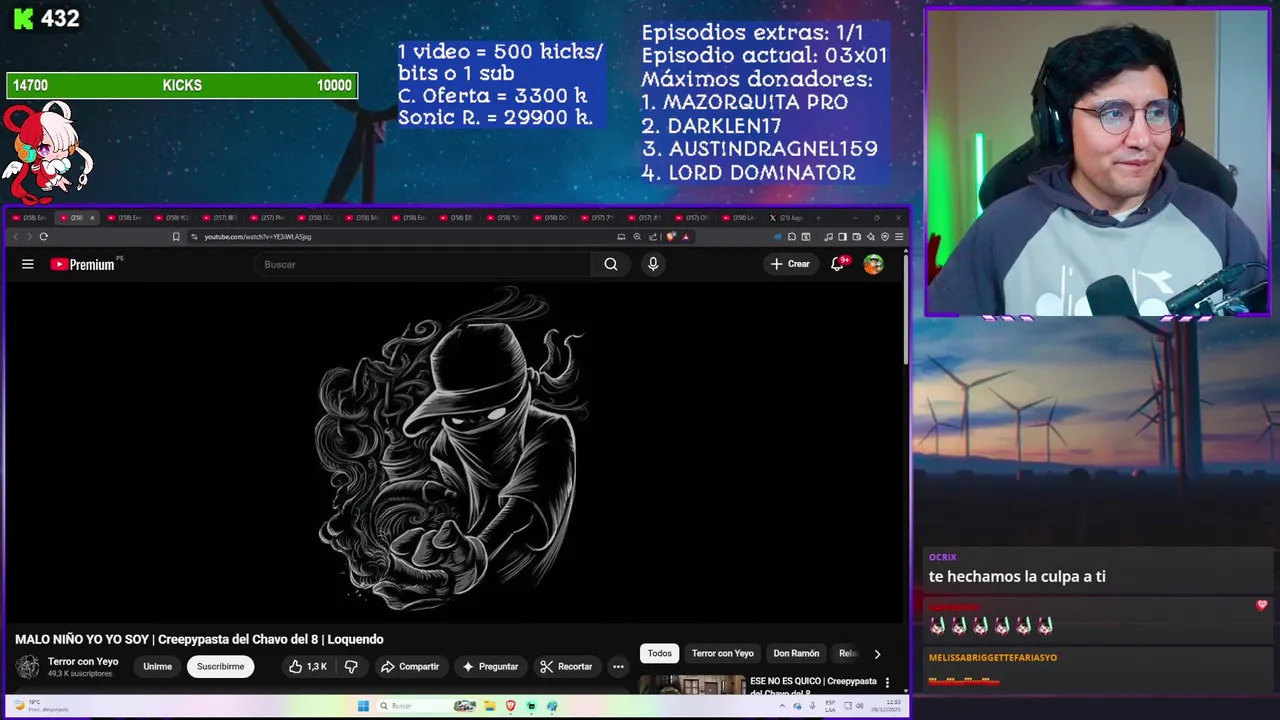The height and width of the screenshot is (720, 1280).
Task: Click the ESP language indicator in tray
Action: click(x=830, y=706)
